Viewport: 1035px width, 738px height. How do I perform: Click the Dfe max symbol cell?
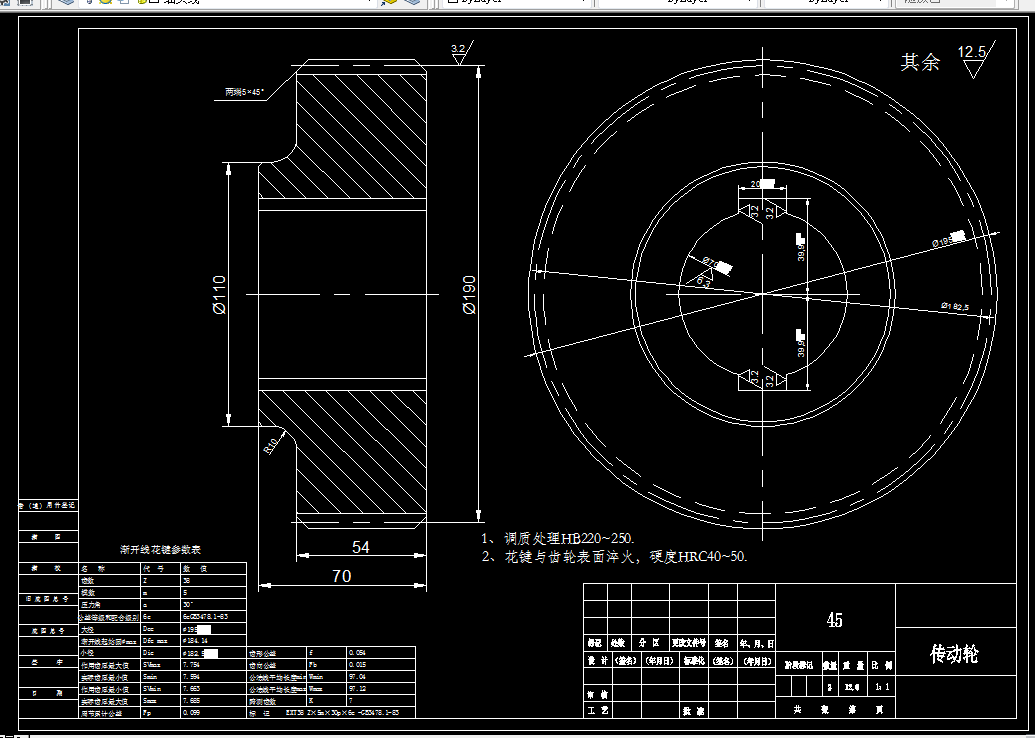coord(155,641)
